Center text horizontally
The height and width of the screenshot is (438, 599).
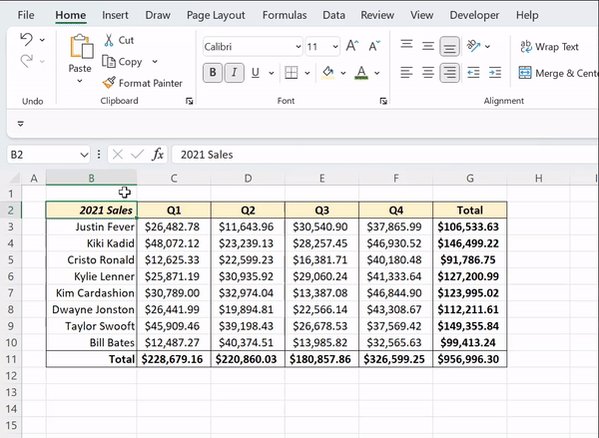pos(428,73)
